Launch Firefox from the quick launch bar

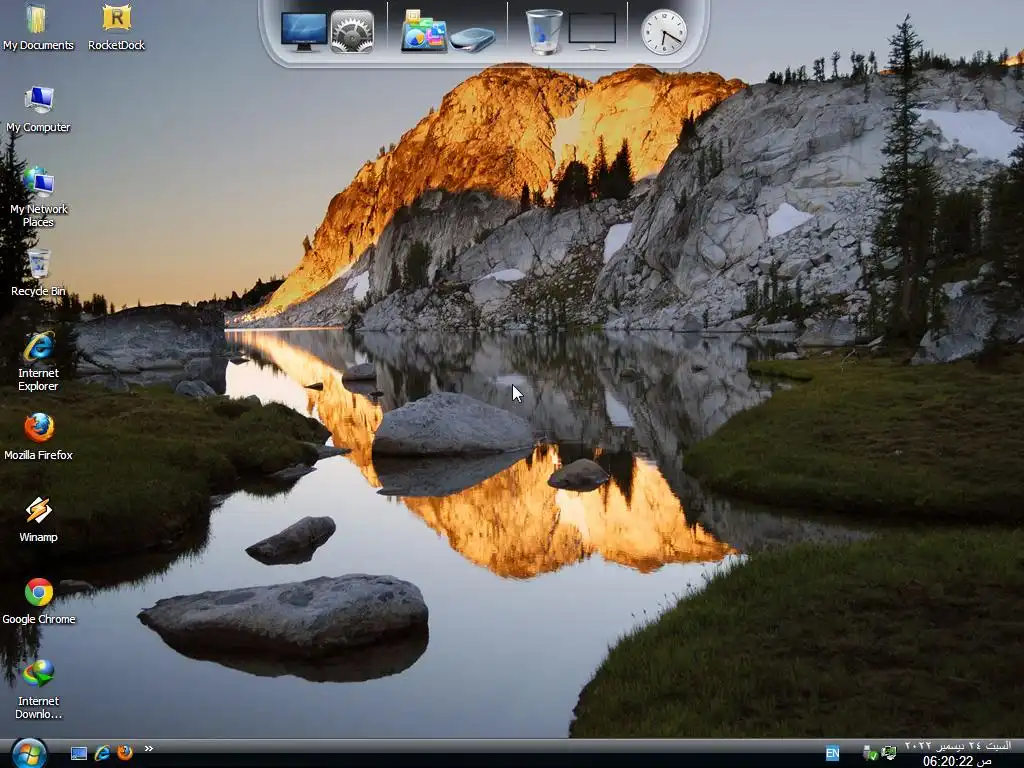125,753
